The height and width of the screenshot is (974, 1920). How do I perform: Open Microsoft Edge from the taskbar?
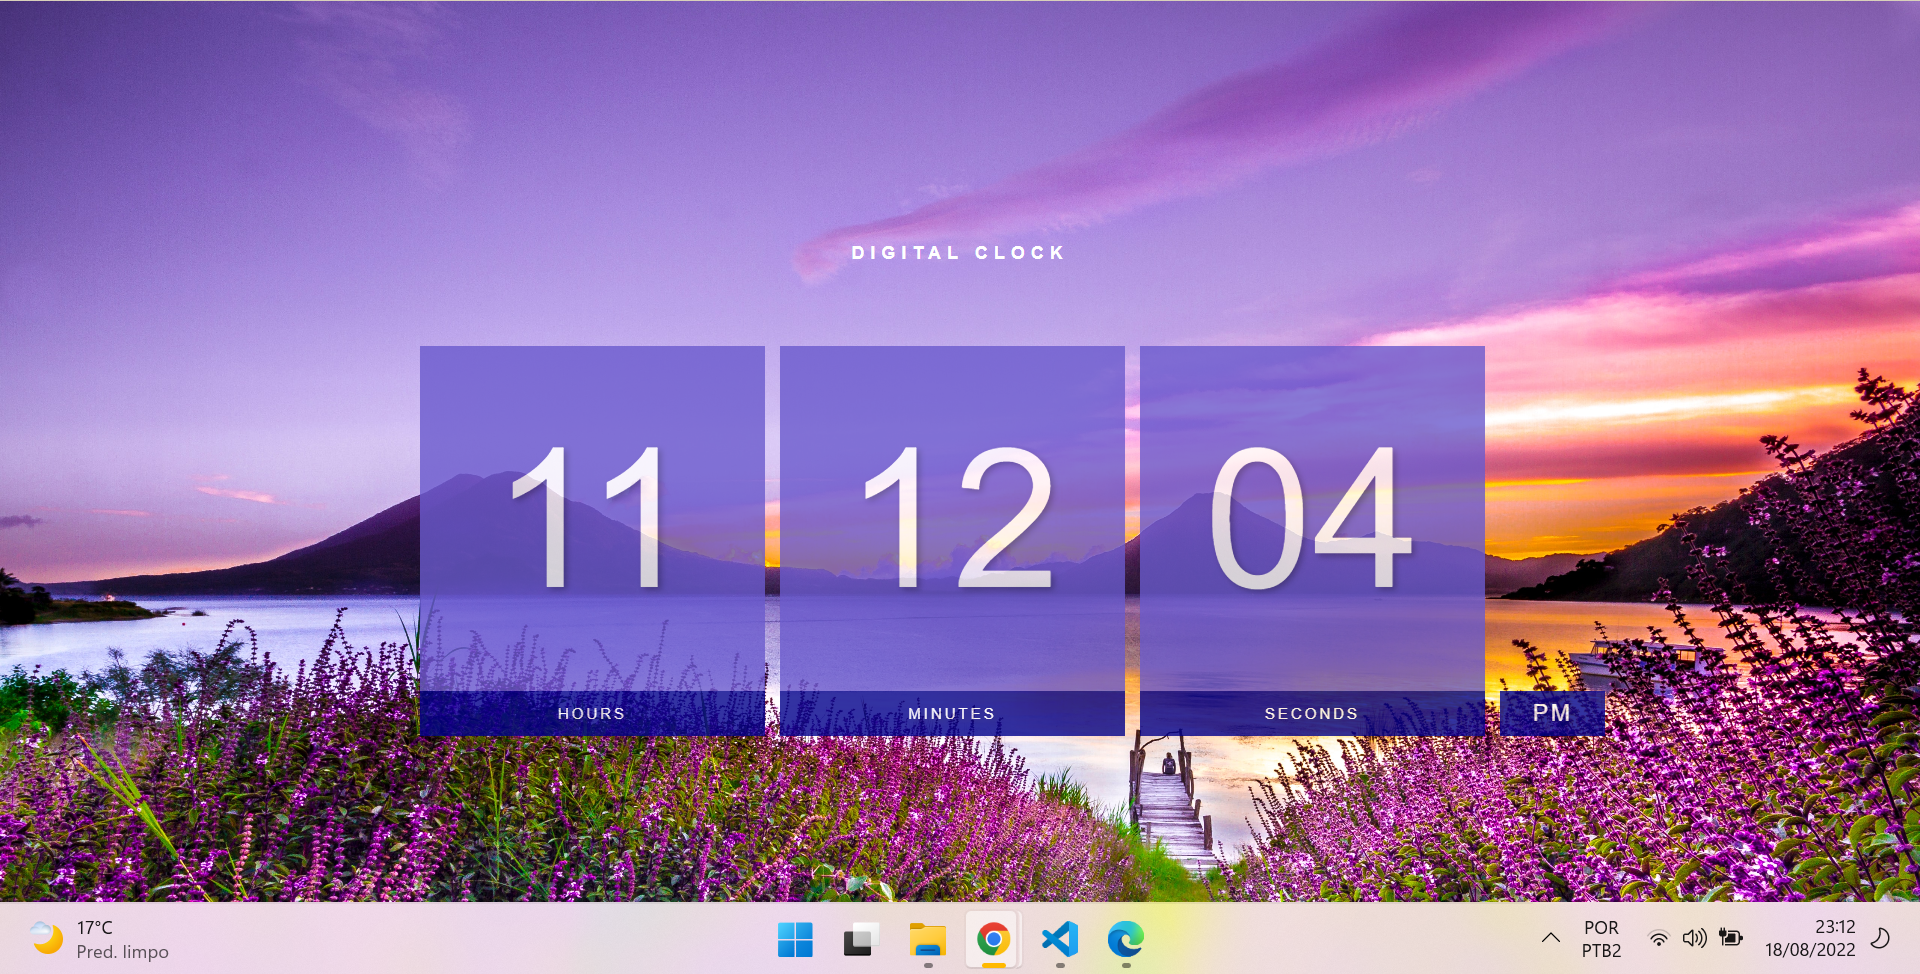tap(1125, 939)
